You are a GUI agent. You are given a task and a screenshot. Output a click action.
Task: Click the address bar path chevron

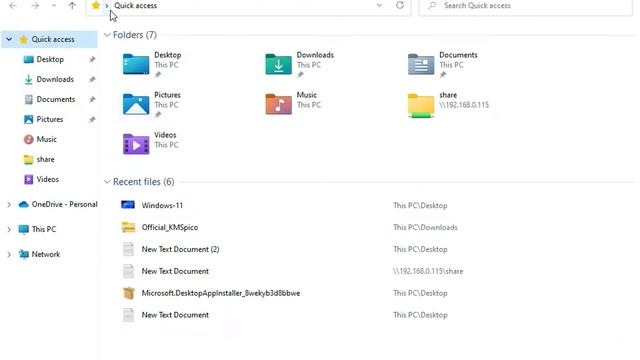(107, 6)
